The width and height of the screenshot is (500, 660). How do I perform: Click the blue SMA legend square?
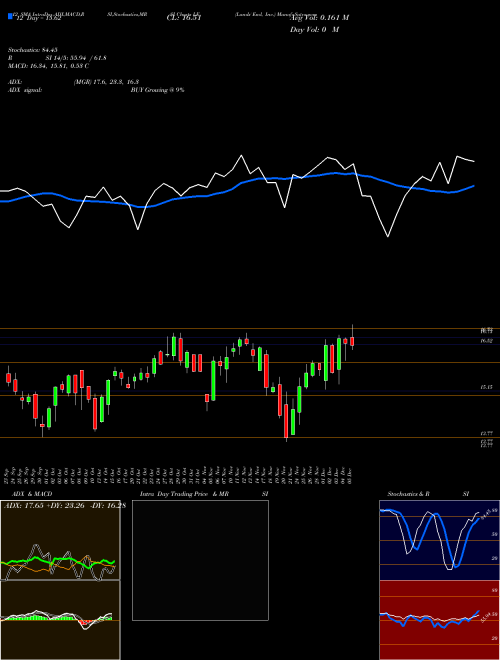[x=10, y=16]
